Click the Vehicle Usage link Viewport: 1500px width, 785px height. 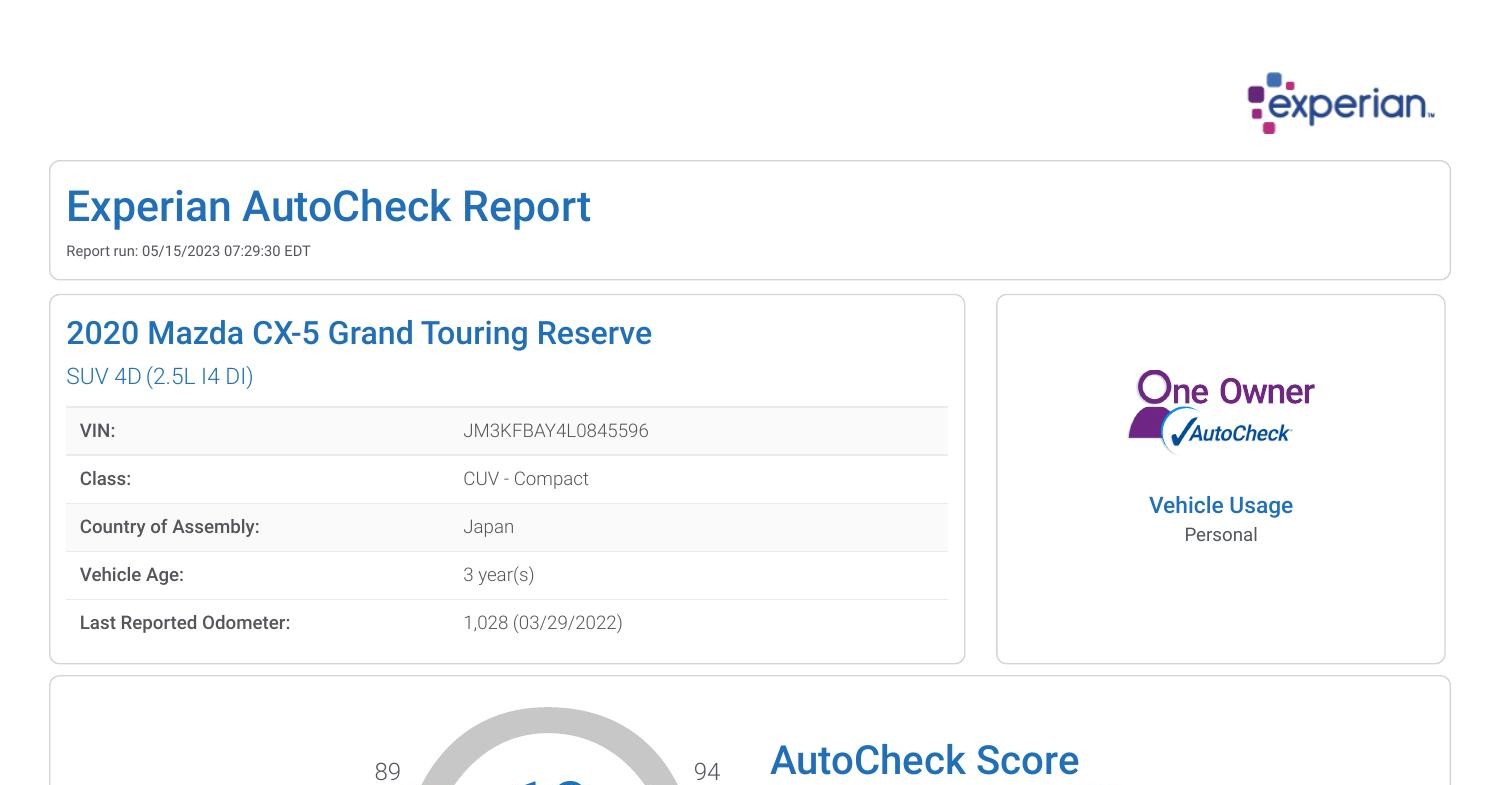(1220, 505)
